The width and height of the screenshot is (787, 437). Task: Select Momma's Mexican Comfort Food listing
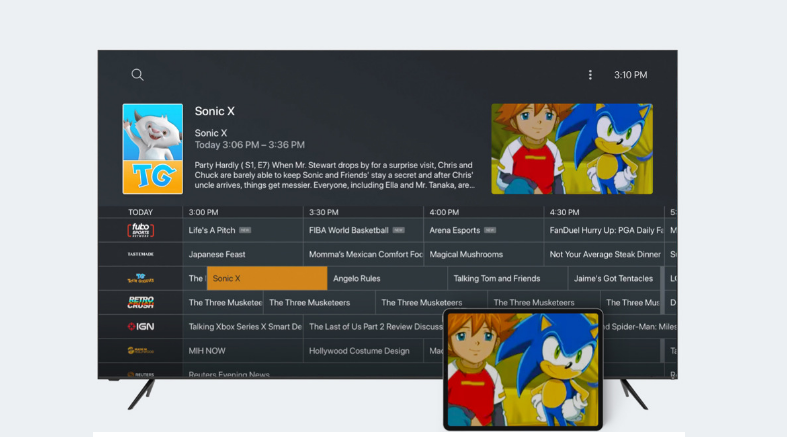(362, 254)
